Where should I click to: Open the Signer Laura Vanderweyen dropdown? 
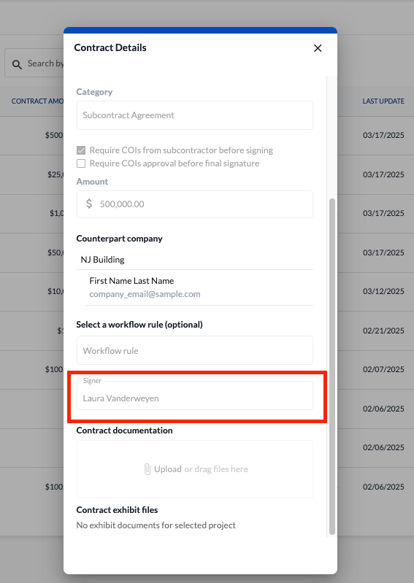pos(195,396)
